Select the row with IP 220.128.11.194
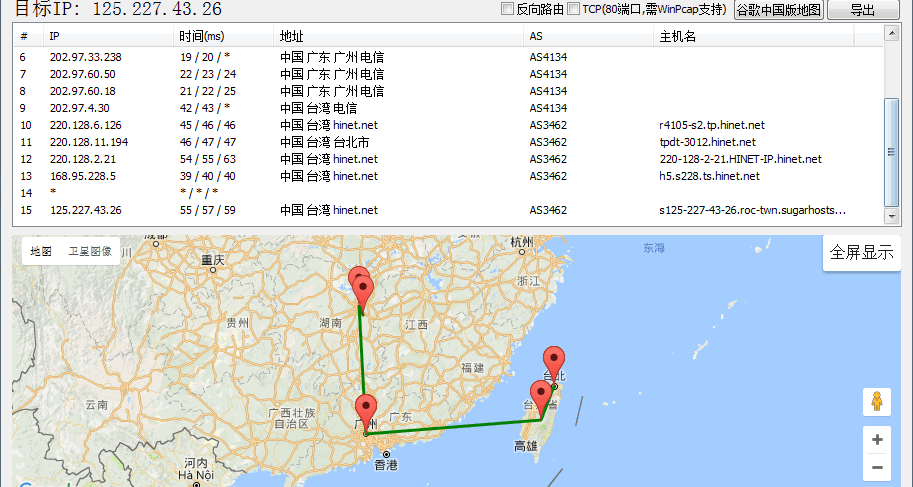The height and width of the screenshot is (487, 913). (448, 142)
